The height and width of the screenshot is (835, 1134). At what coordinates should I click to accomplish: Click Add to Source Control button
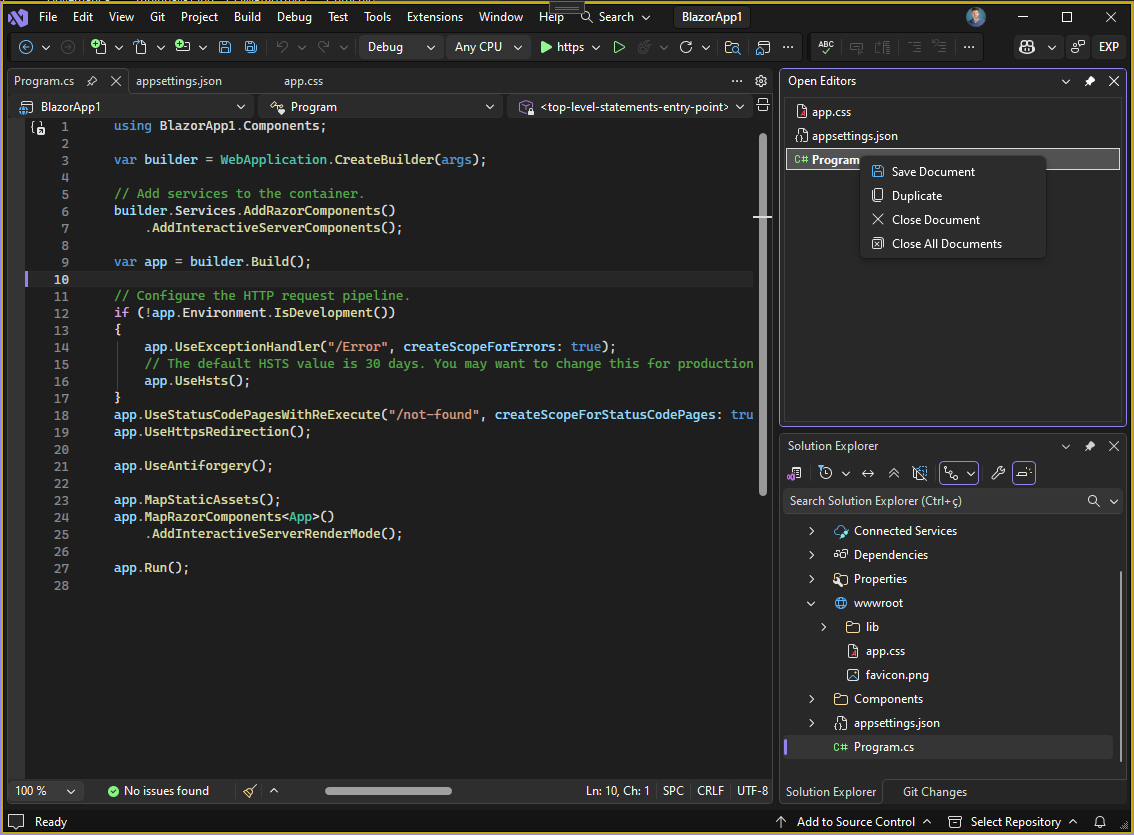pyautogui.click(x=854, y=822)
